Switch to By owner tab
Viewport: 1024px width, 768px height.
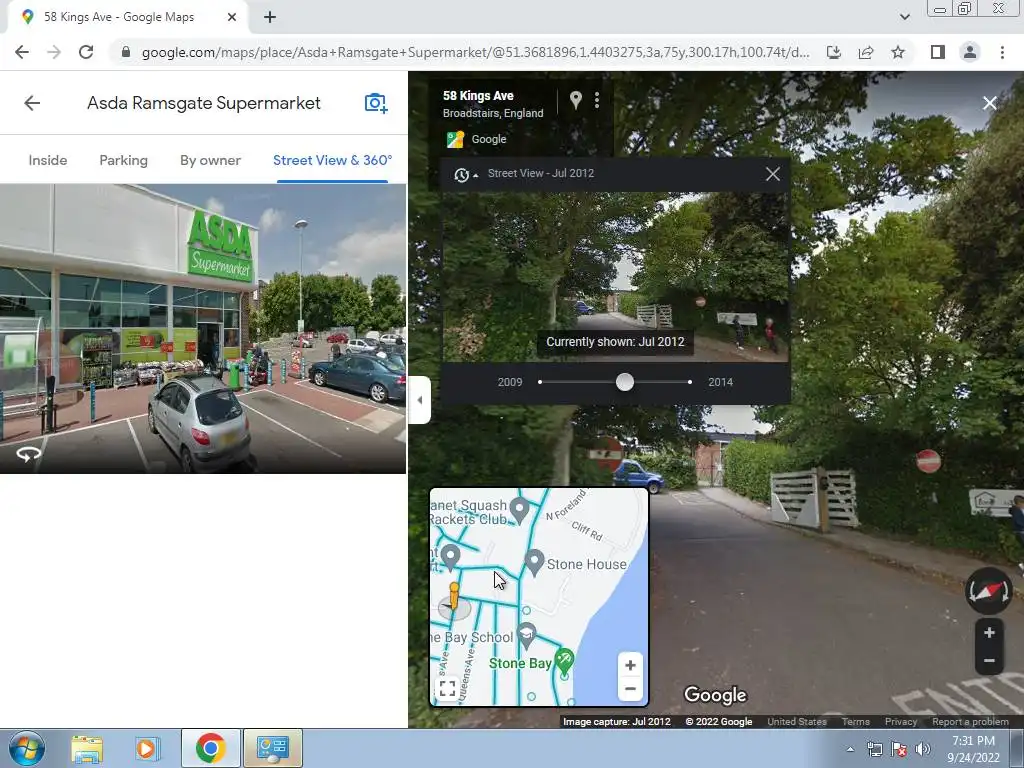[x=210, y=160]
